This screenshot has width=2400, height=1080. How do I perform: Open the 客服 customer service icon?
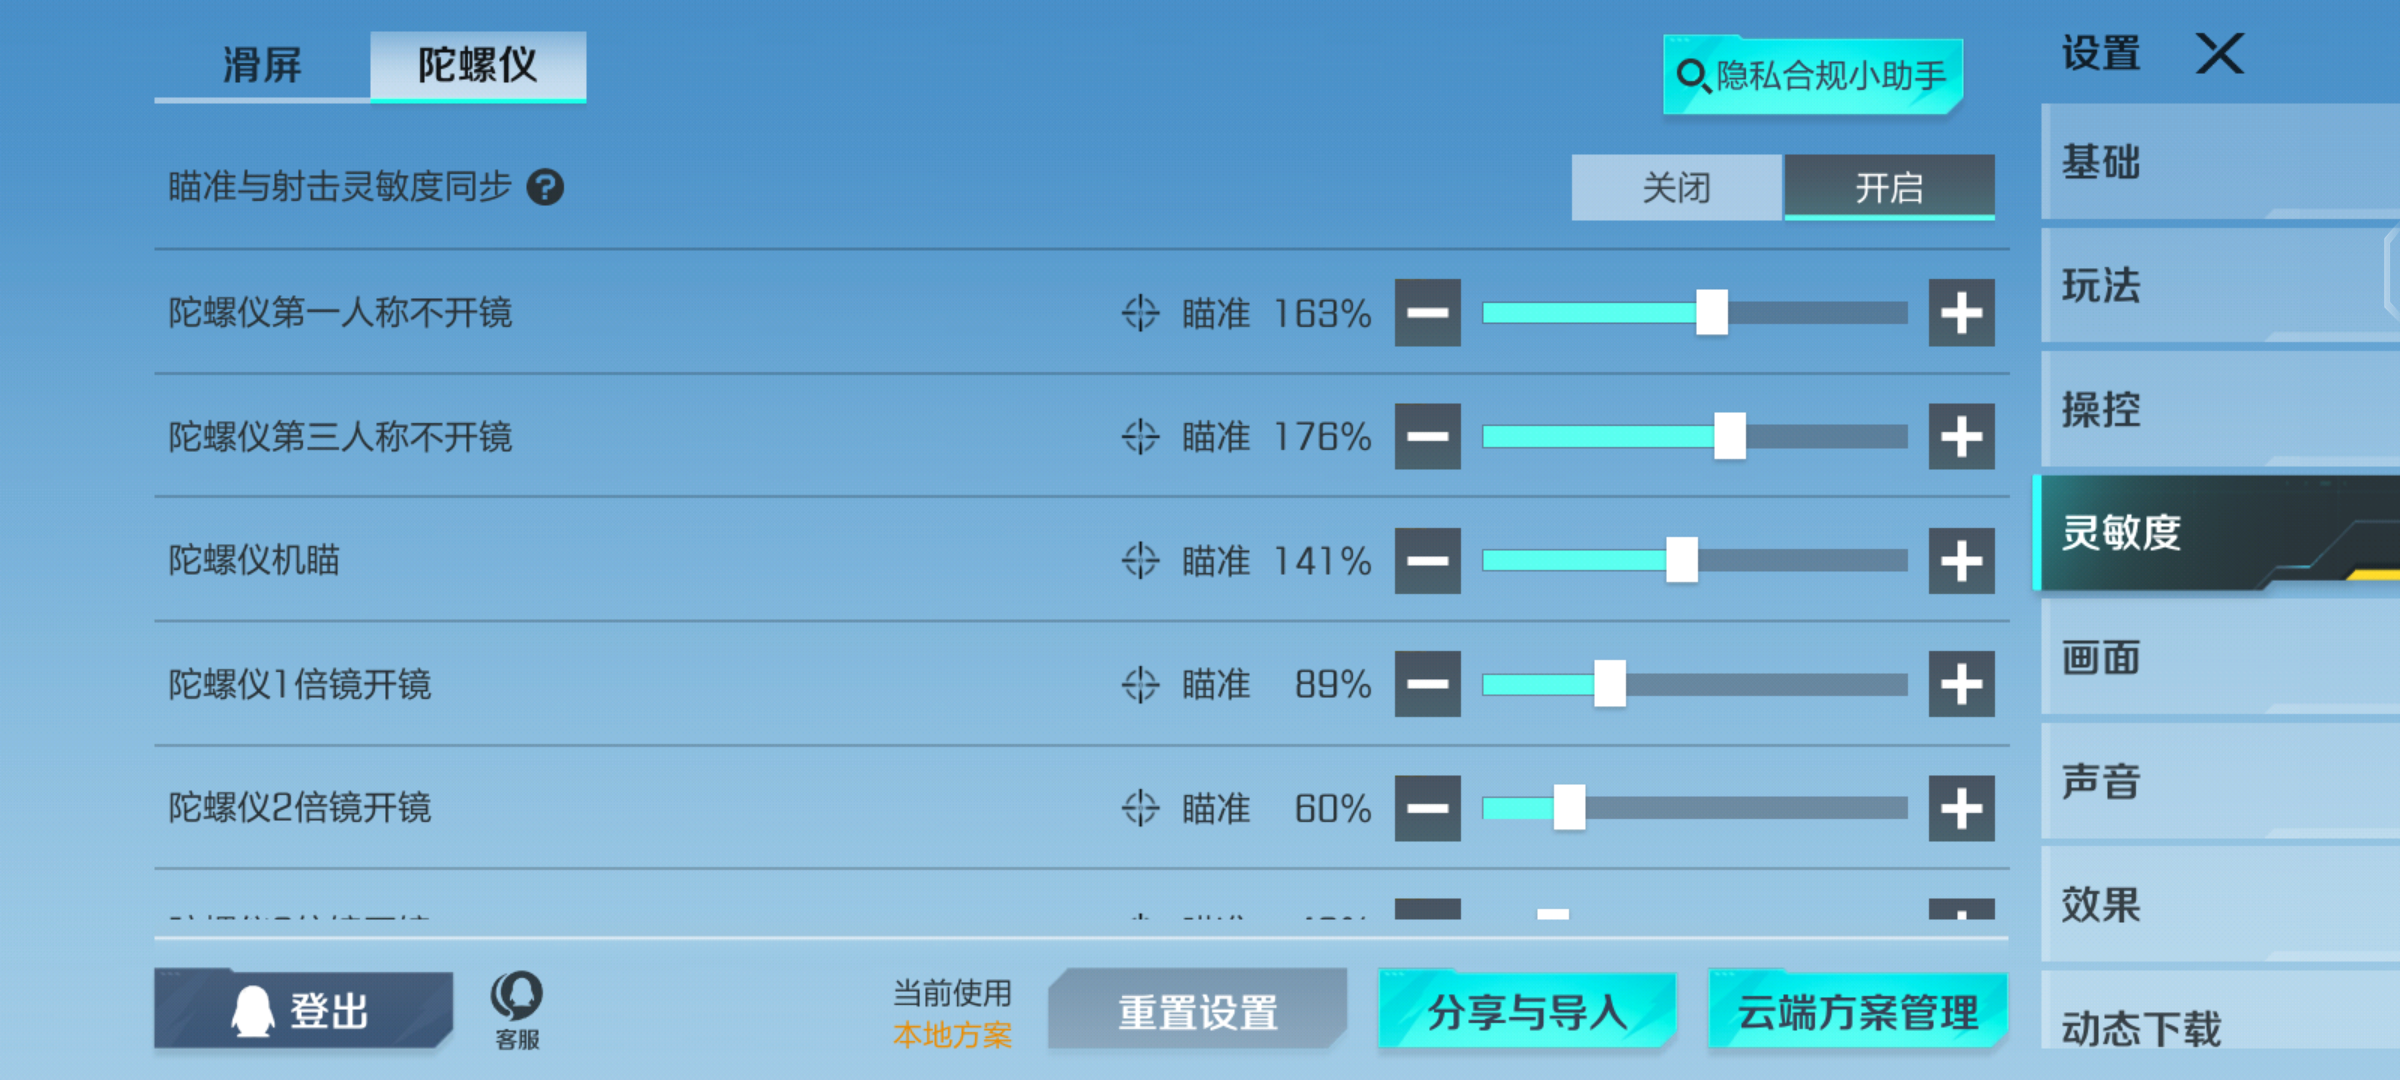517,1010
